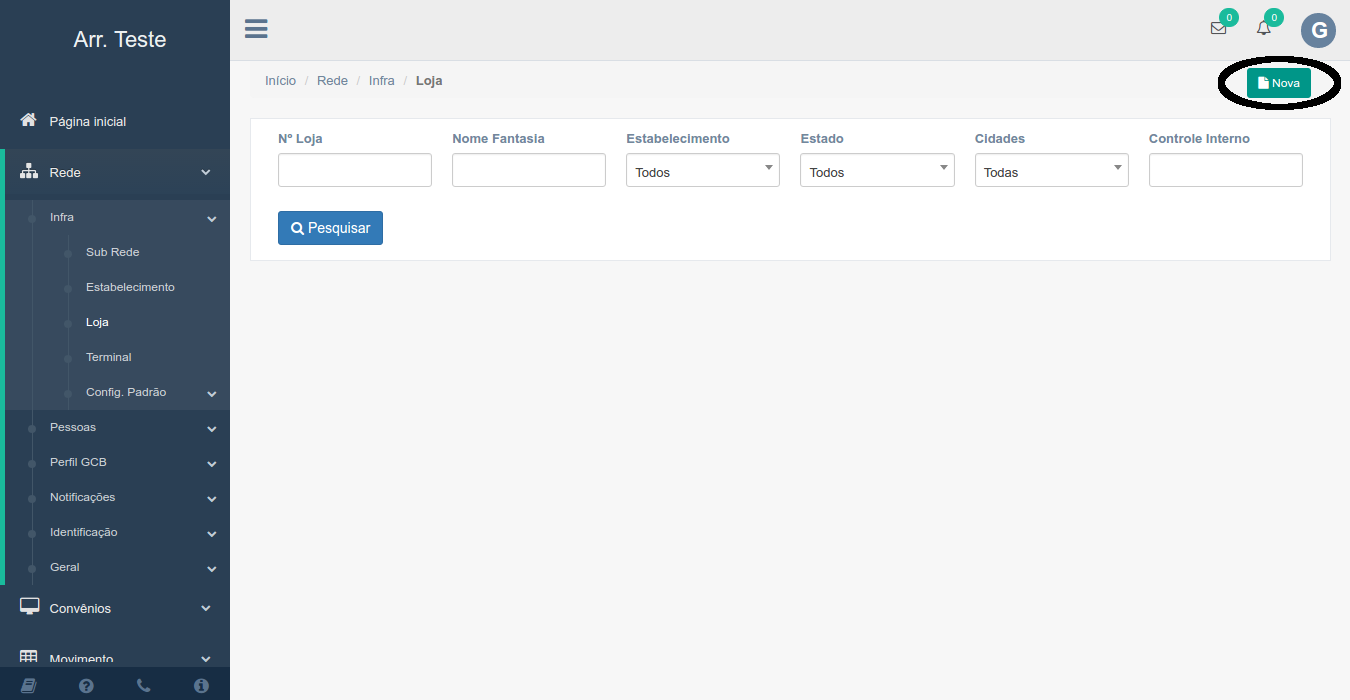Click the book icon in sidebar footer

pyautogui.click(x=28, y=685)
